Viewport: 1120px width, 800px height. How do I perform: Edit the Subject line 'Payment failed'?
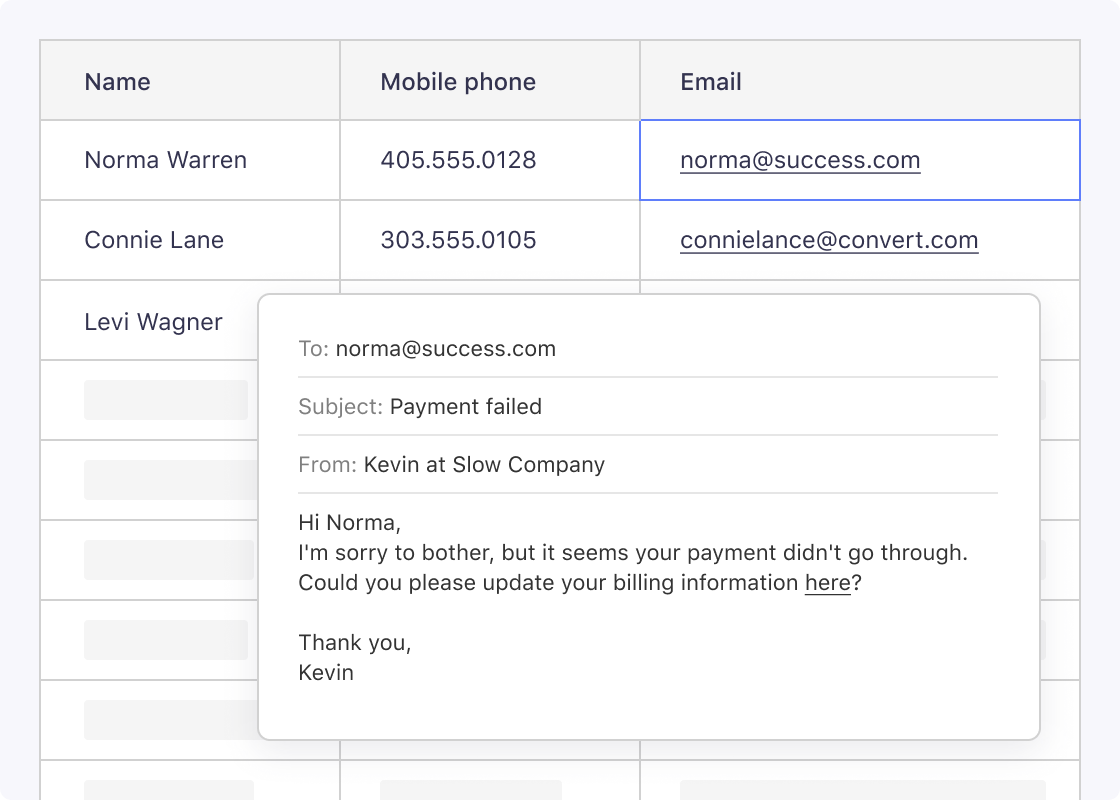[465, 407]
